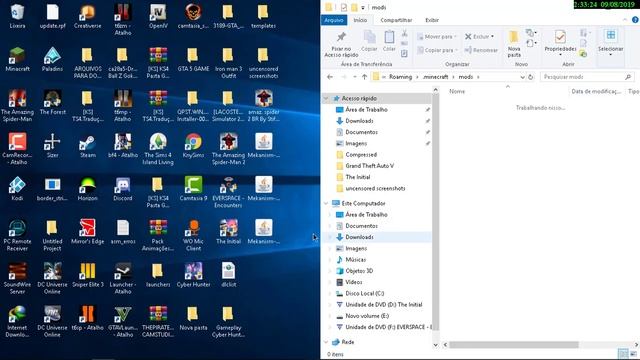Sort by the Nome column header
Image resolution: width=640 pixels, height=360 pixels.
point(457,91)
